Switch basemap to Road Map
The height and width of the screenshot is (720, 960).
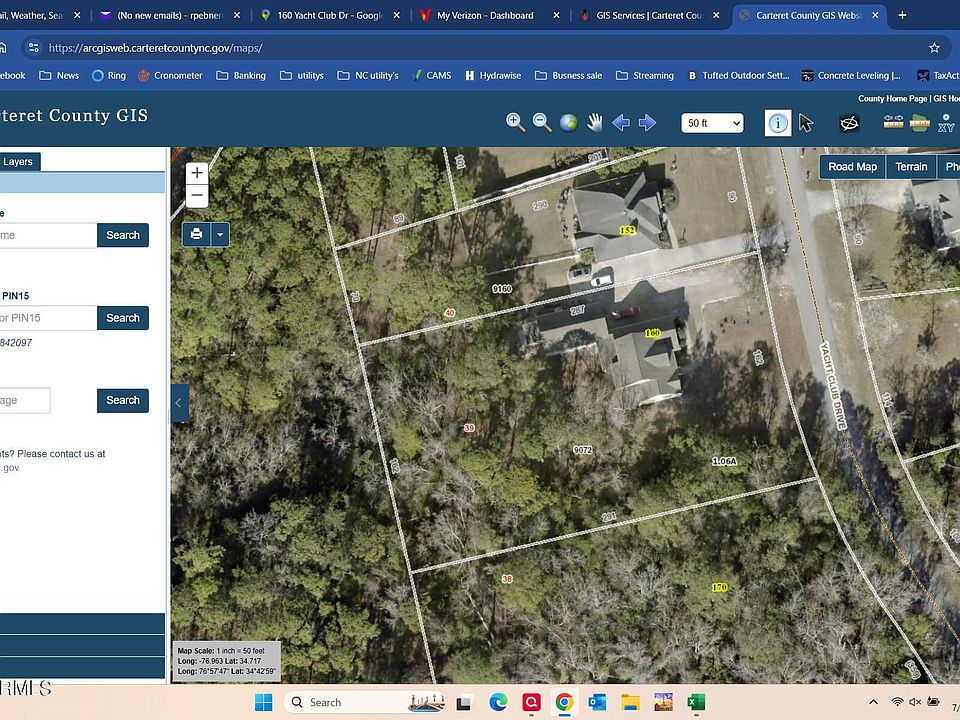[852, 167]
